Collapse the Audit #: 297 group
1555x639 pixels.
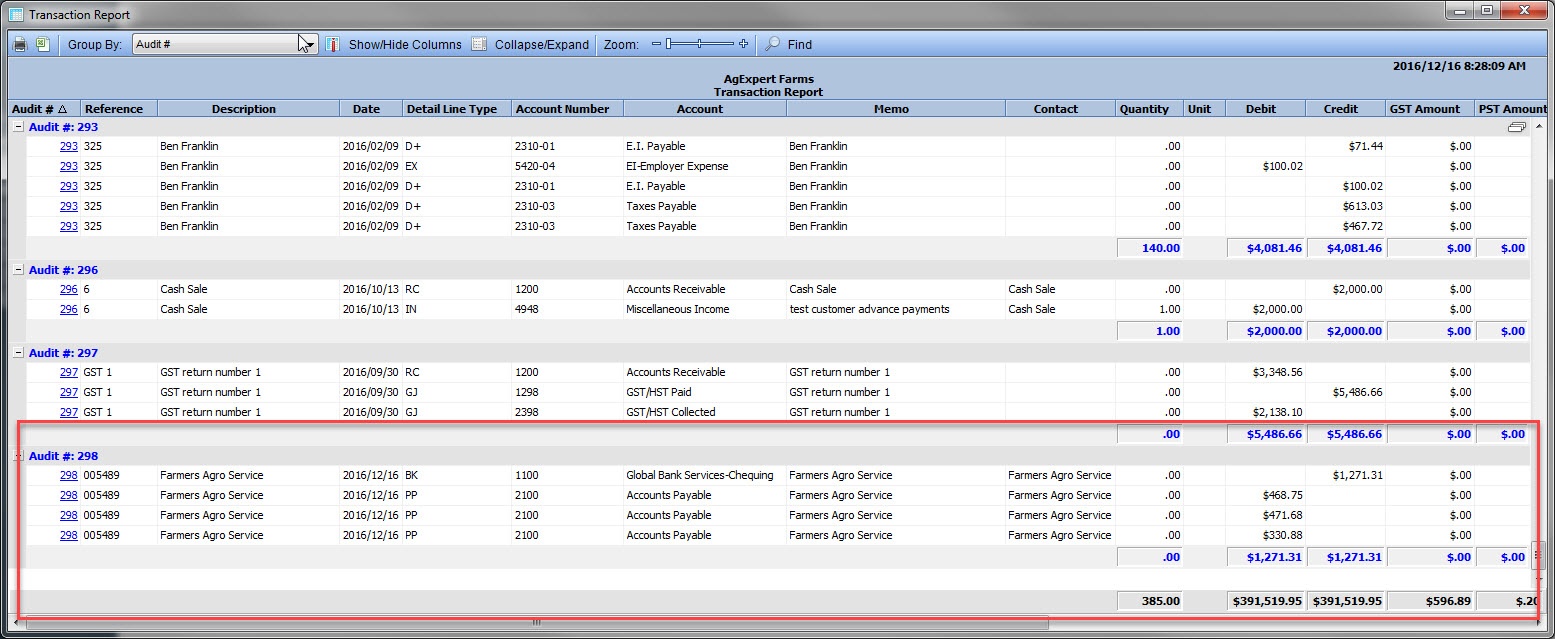pyautogui.click(x=17, y=353)
